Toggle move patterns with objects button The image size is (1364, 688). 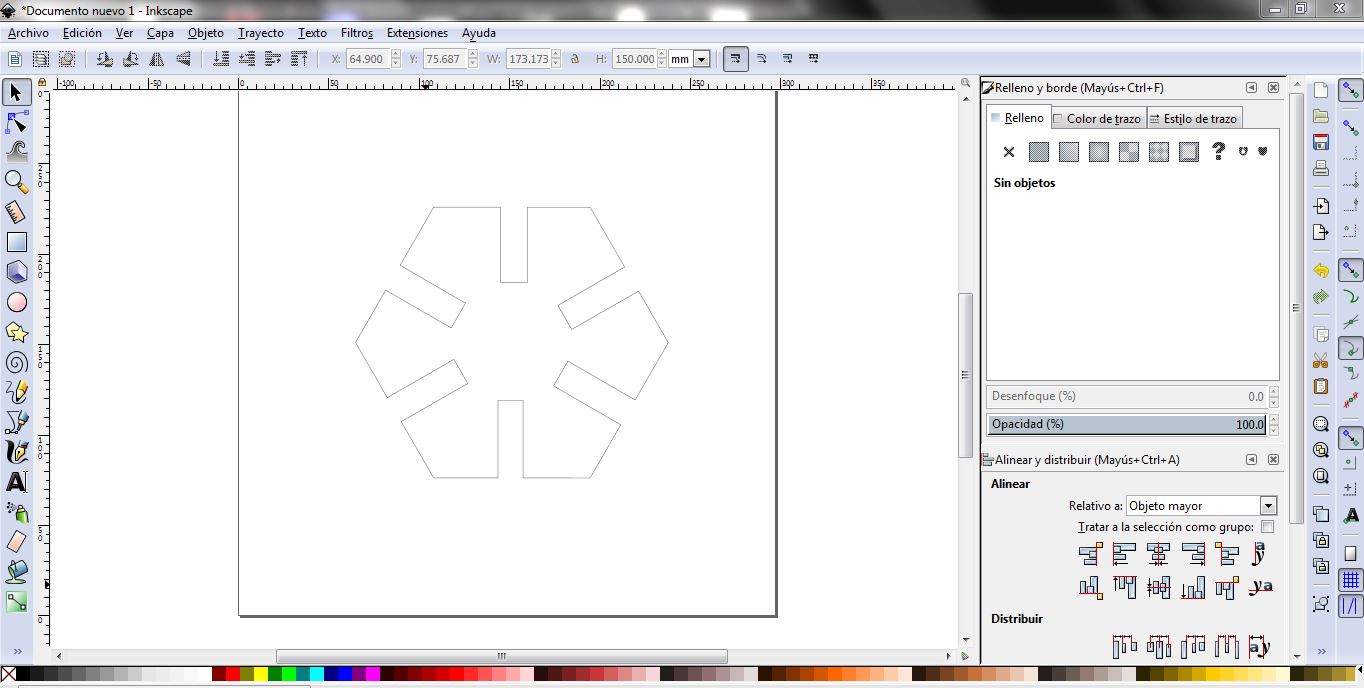click(814, 59)
